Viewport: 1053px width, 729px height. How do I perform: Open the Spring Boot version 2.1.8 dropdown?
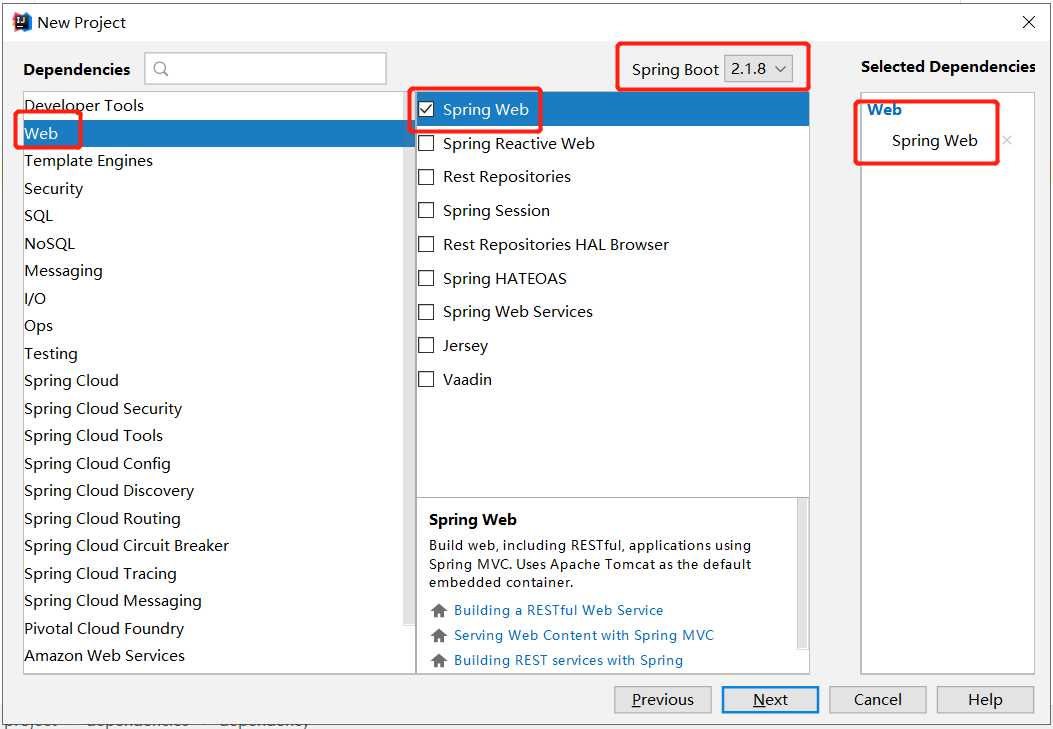pos(758,68)
